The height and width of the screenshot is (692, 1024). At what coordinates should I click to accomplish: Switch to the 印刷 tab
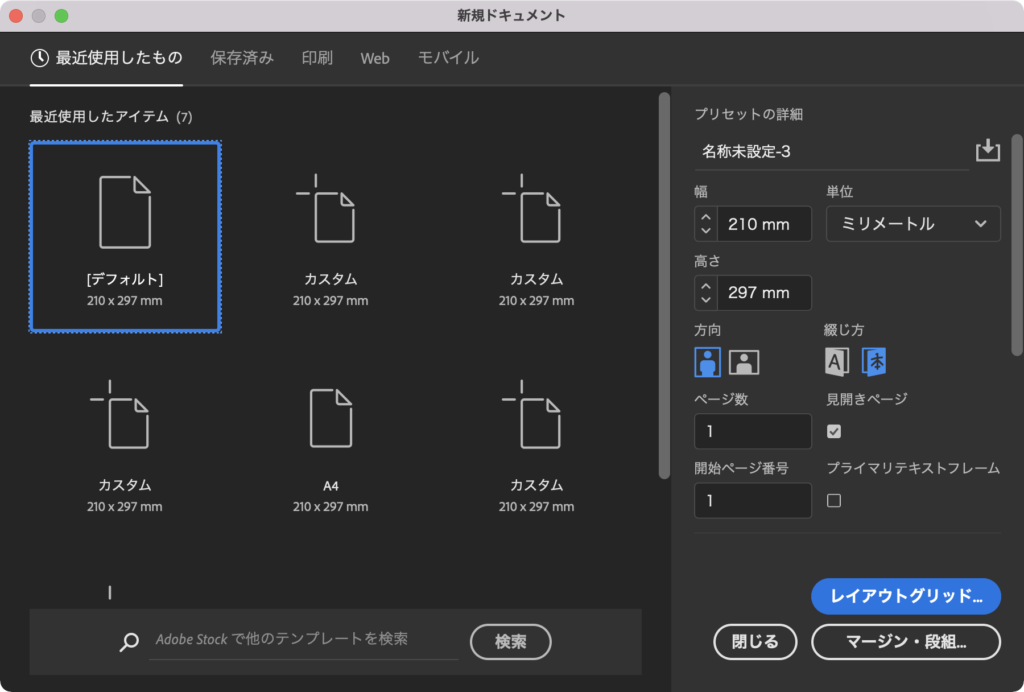[316, 58]
